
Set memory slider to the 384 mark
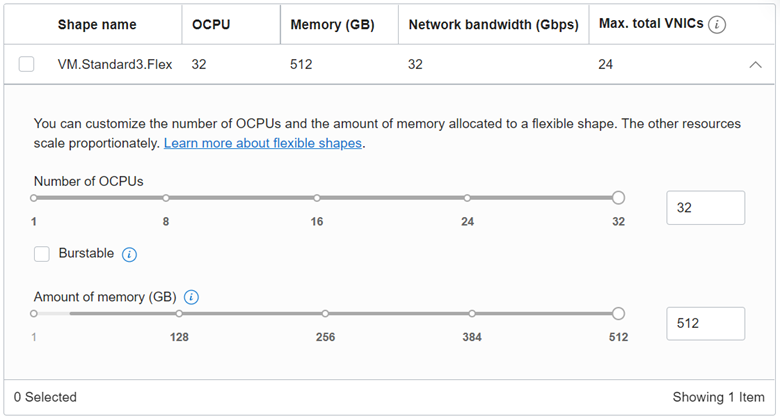[x=471, y=314]
